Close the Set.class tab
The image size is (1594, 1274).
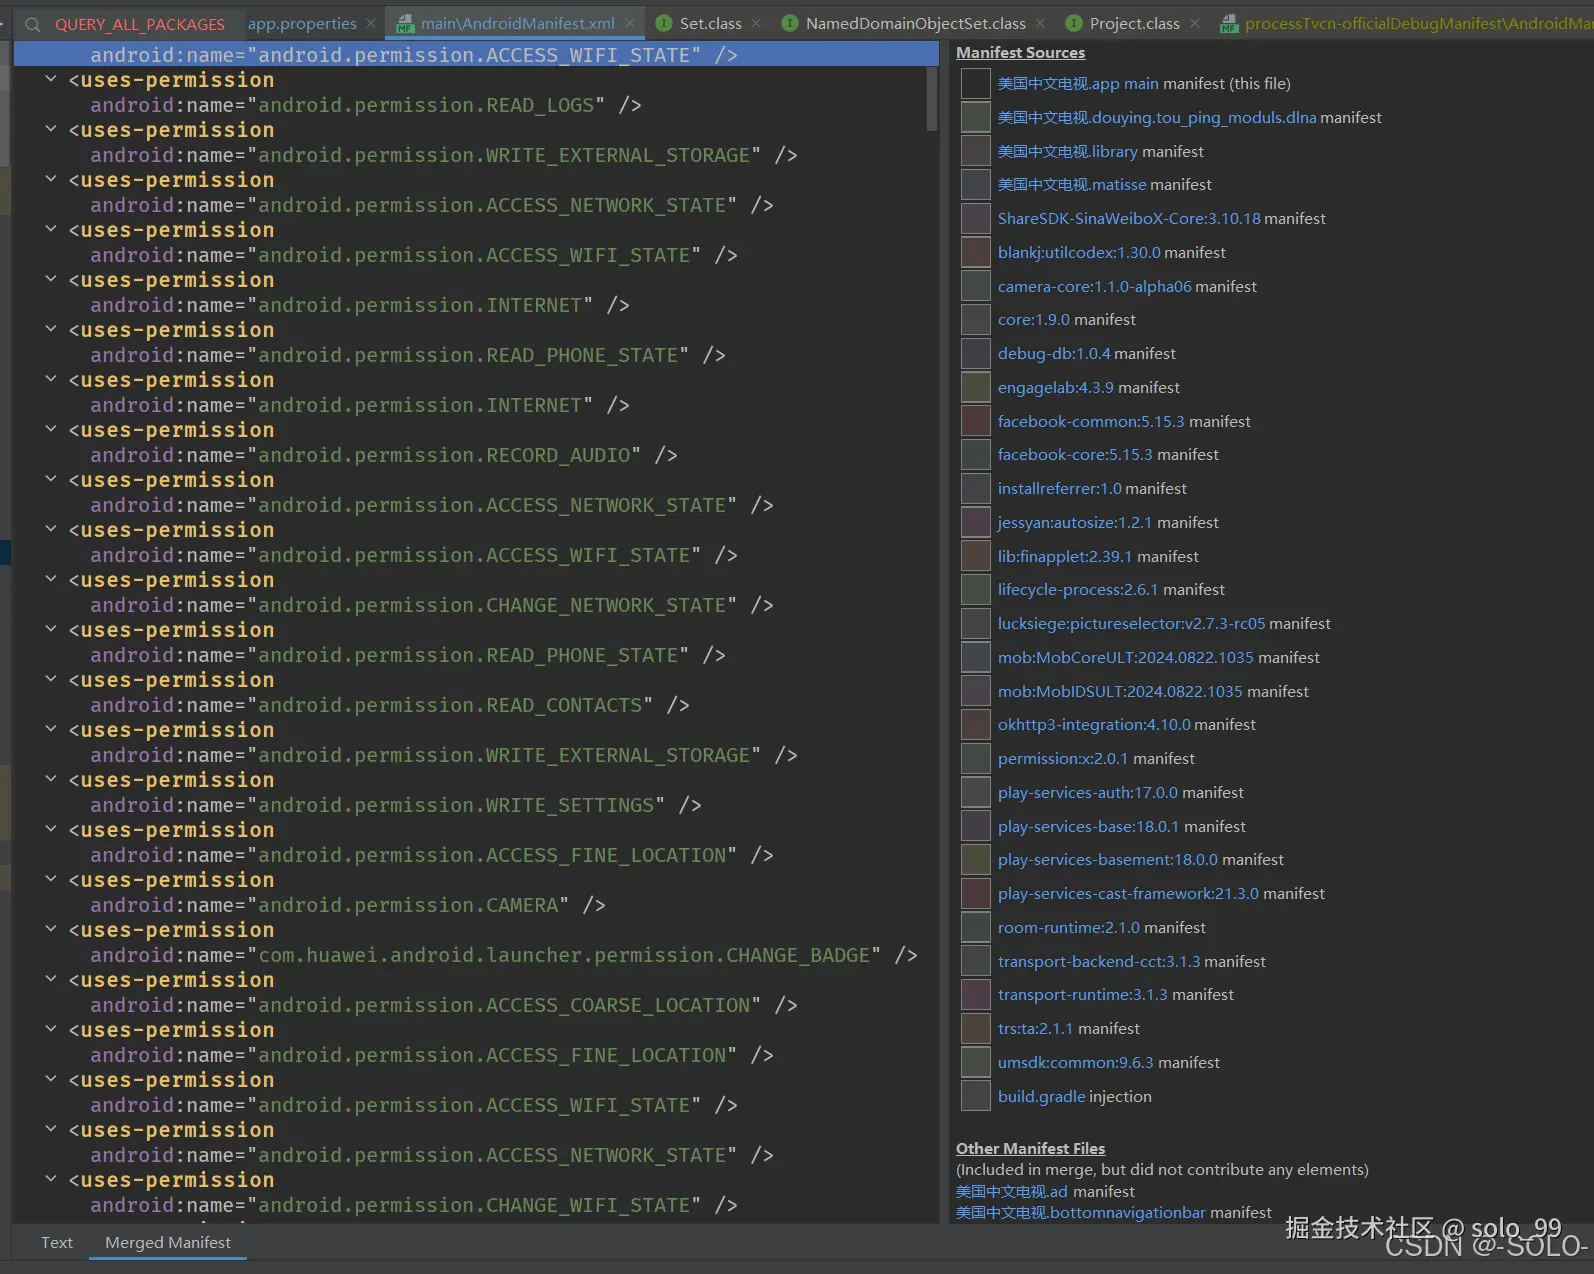(x=756, y=23)
